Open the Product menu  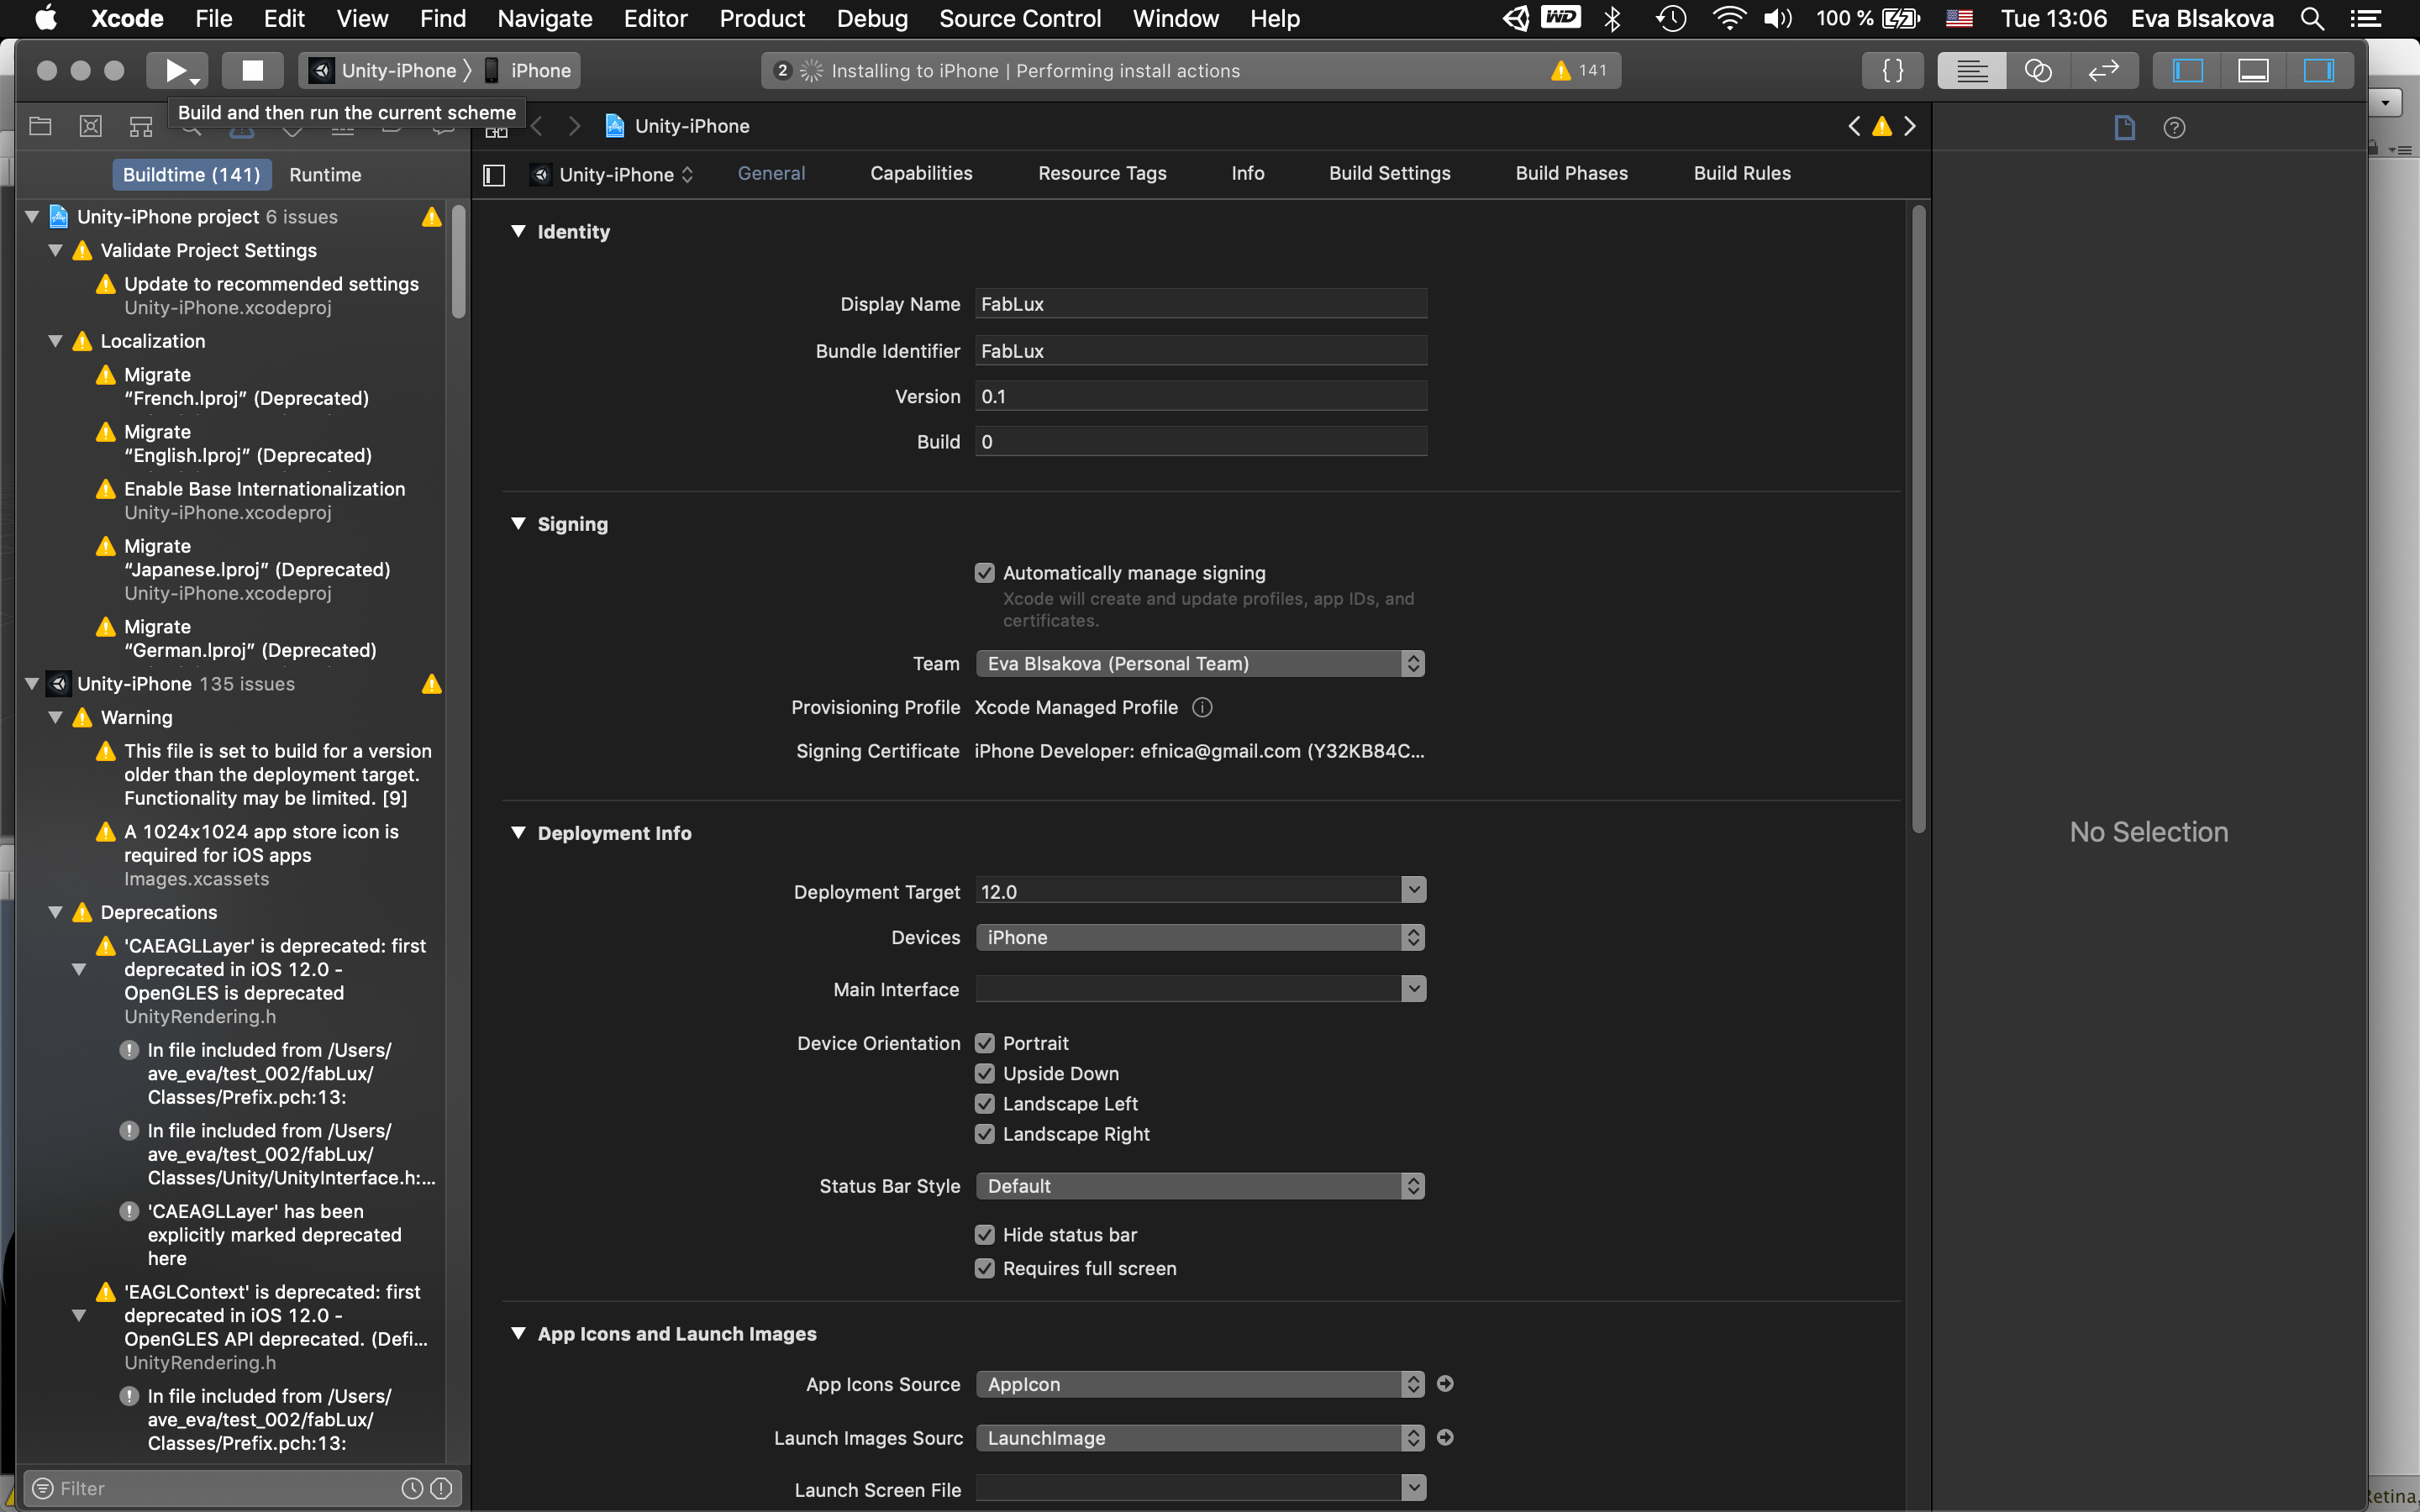coord(761,18)
